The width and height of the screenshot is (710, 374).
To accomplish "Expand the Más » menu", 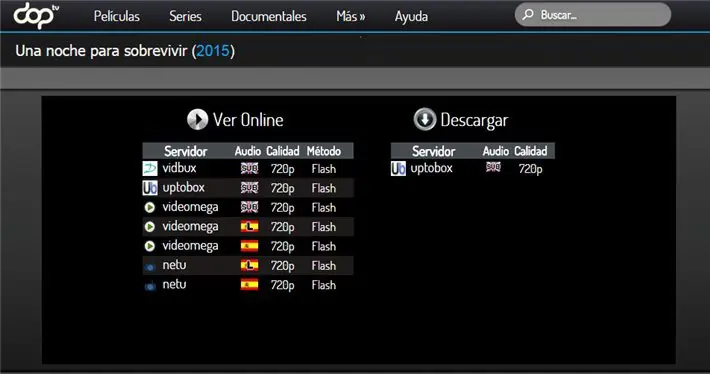I will coord(350,16).
